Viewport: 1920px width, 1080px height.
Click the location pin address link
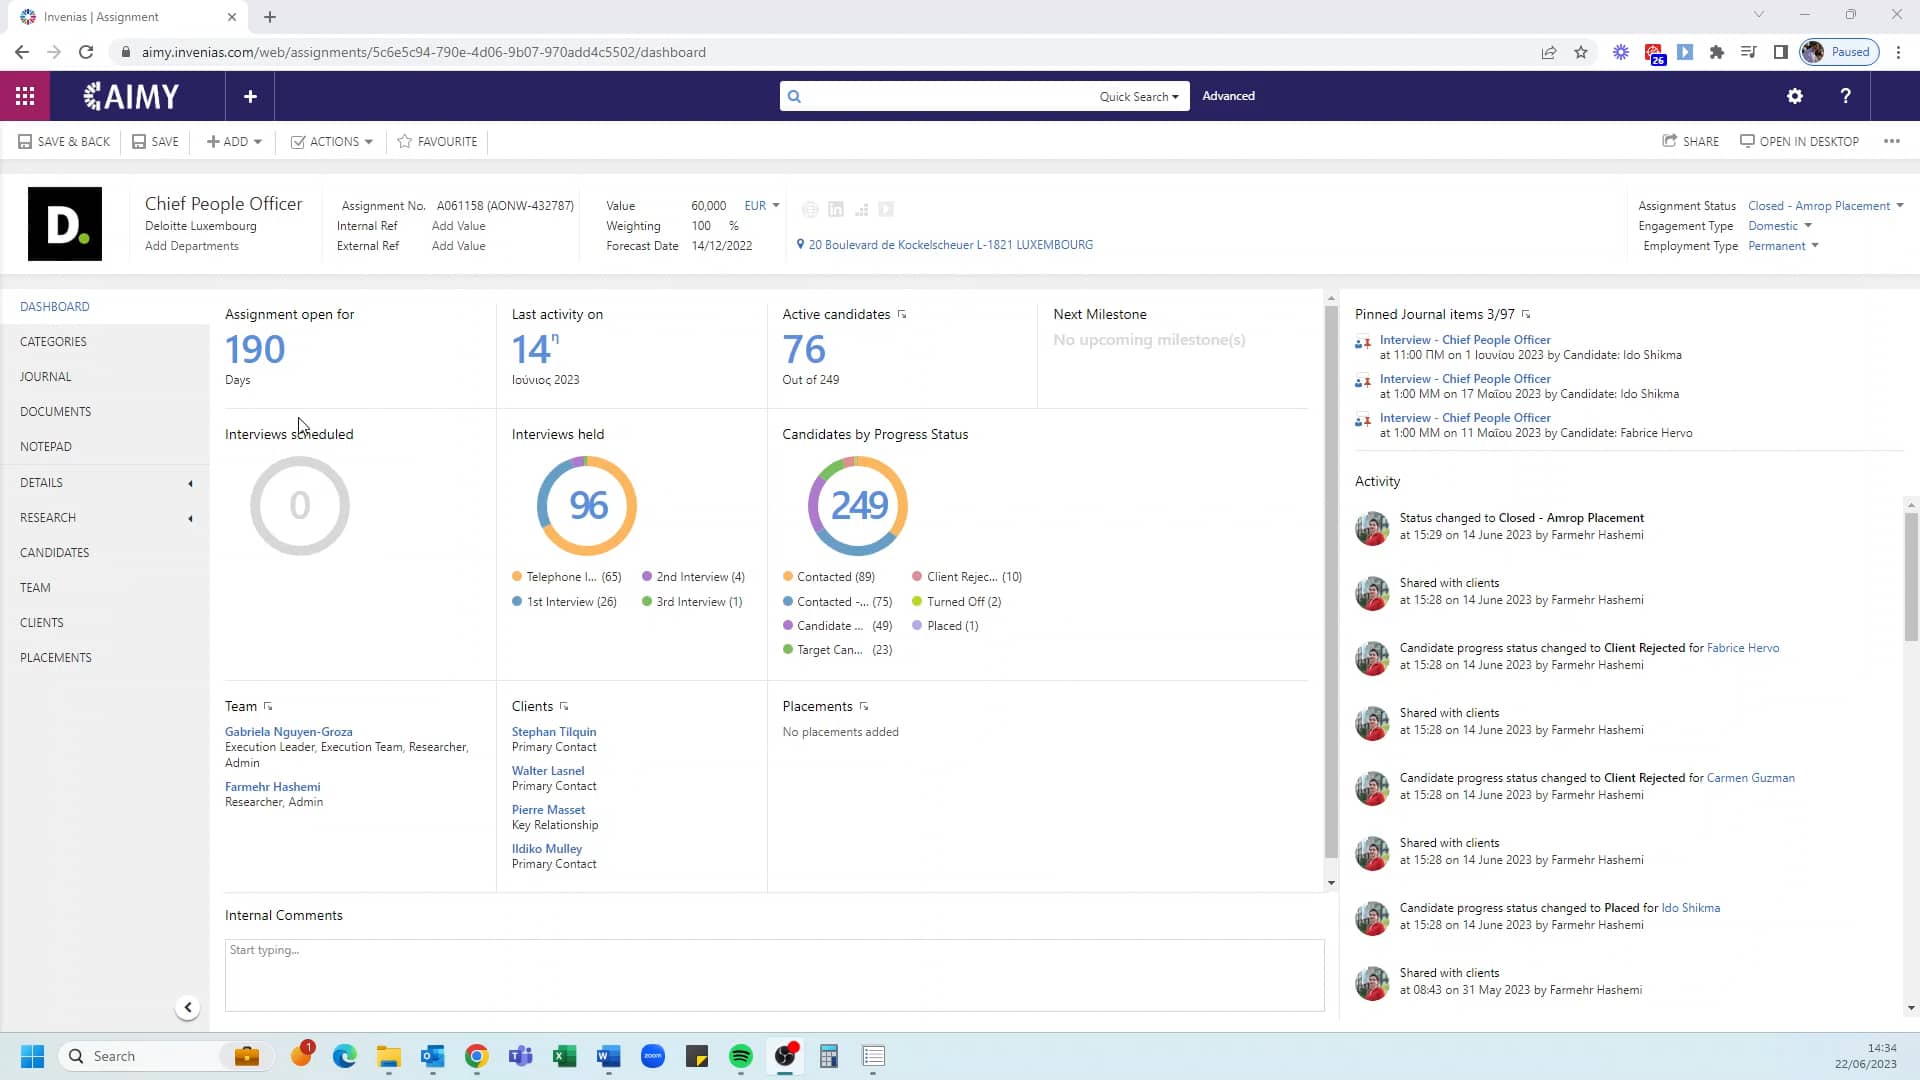(944, 245)
